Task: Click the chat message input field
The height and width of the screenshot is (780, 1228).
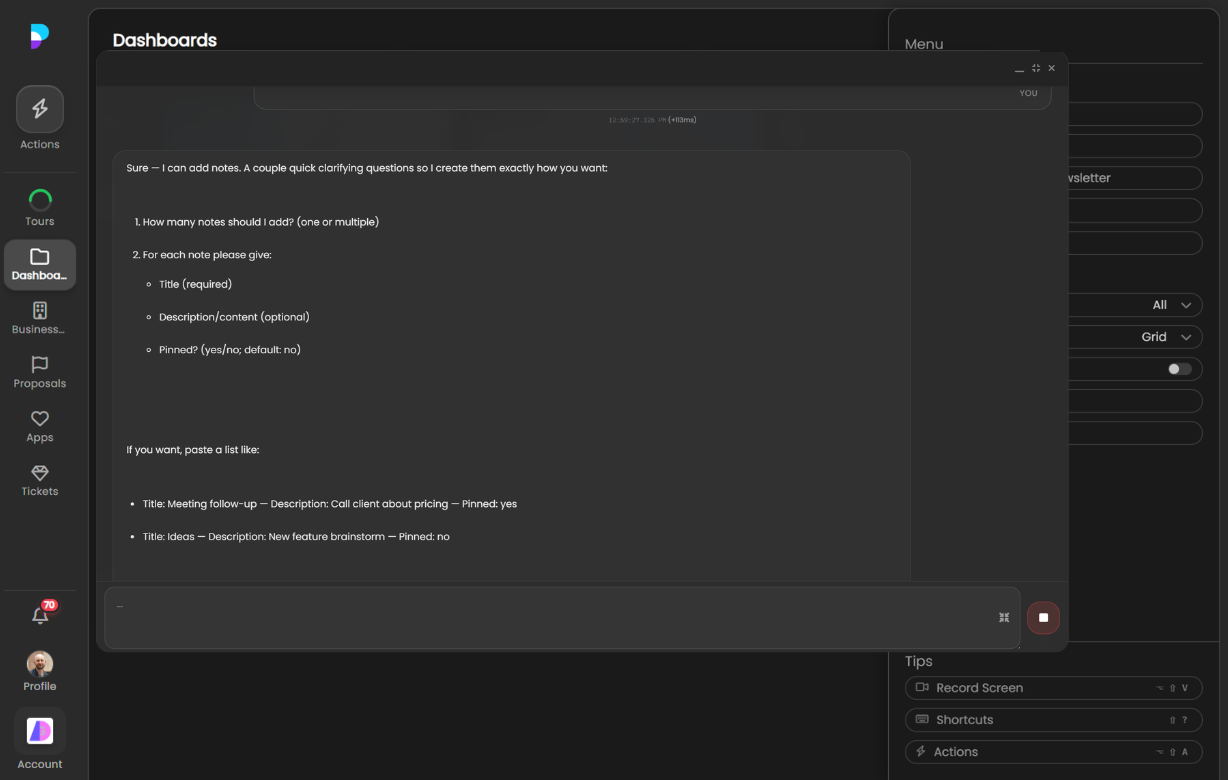Action: pyautogui.click(x=550, y=618)
